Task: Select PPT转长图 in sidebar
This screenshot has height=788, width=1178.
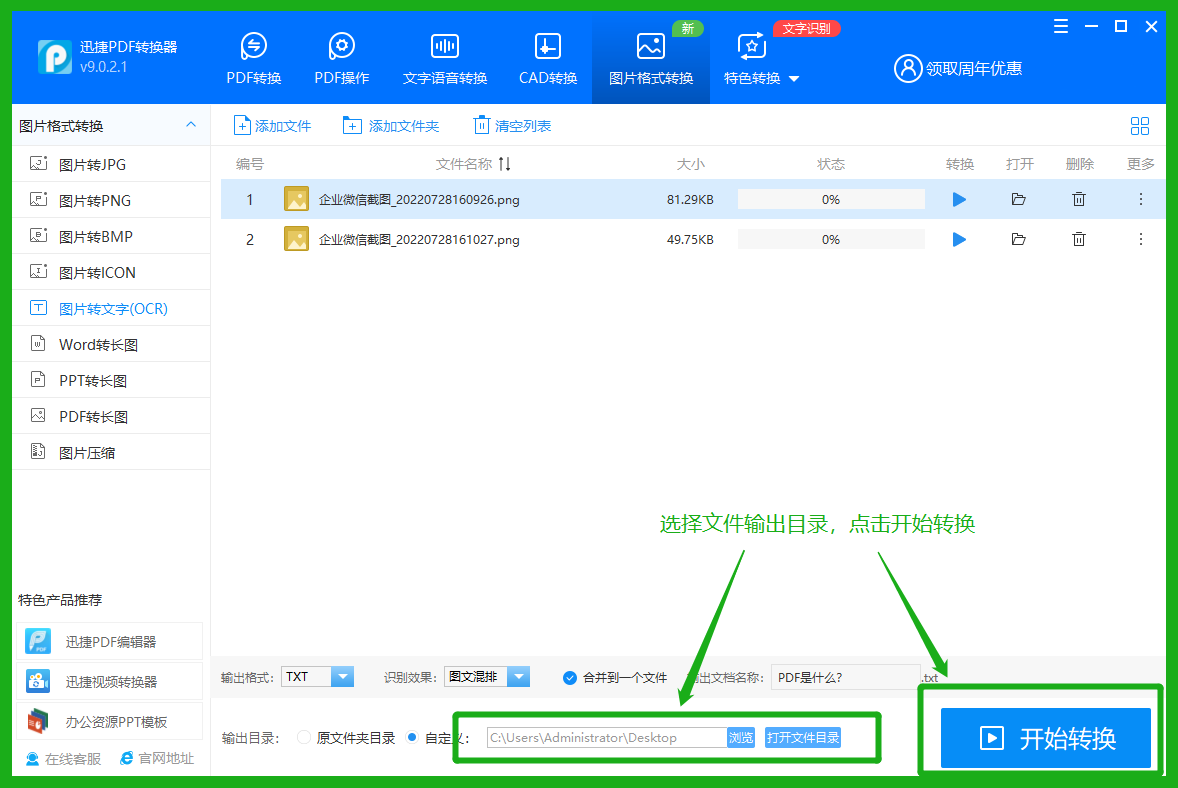Action: tap(111, 381)
